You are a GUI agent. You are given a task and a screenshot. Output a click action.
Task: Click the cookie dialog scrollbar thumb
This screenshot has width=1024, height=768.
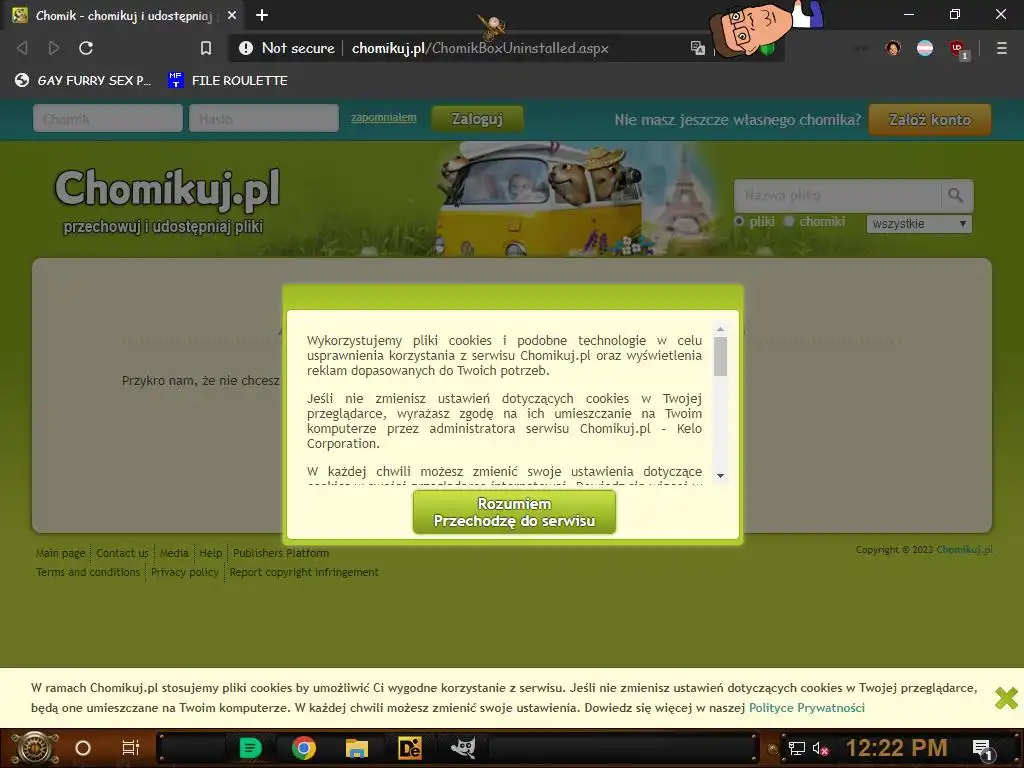coord(720,357)
